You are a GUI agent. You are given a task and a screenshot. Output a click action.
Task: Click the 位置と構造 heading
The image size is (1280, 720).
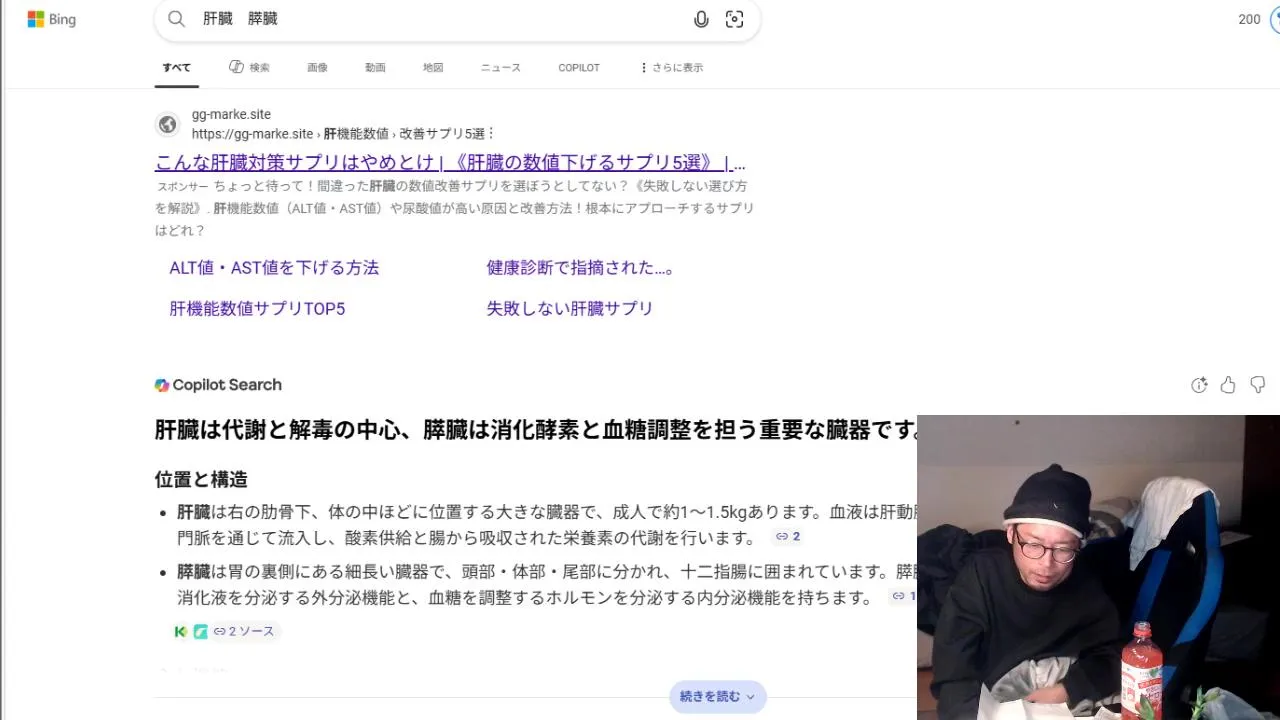[201, 479]
